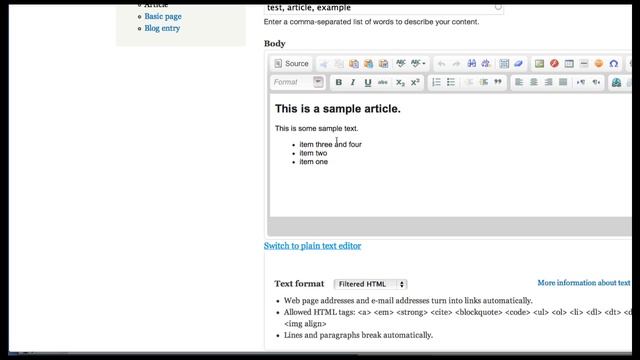Open the Format dropdown
Viewport: 640px width, 360px height.
point(297,82)
